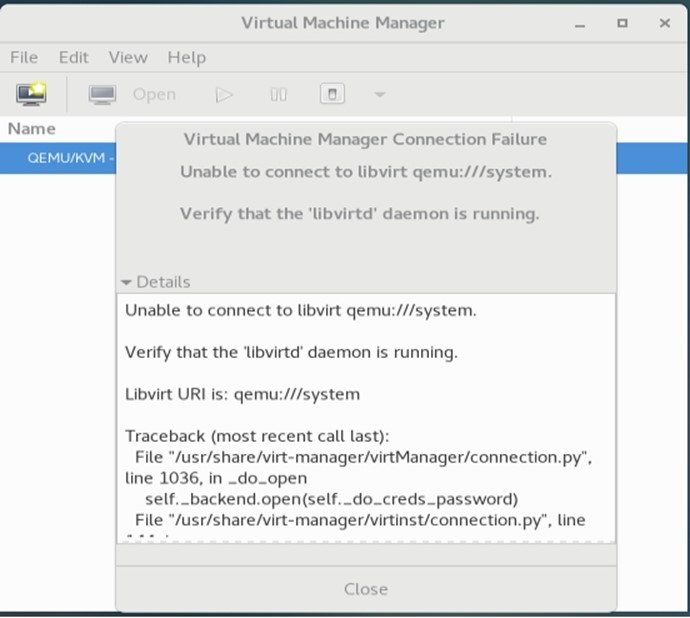Viewport: 690px width, 618px height.
Task: Collapse the Details expander
Action: pos(156,282)
